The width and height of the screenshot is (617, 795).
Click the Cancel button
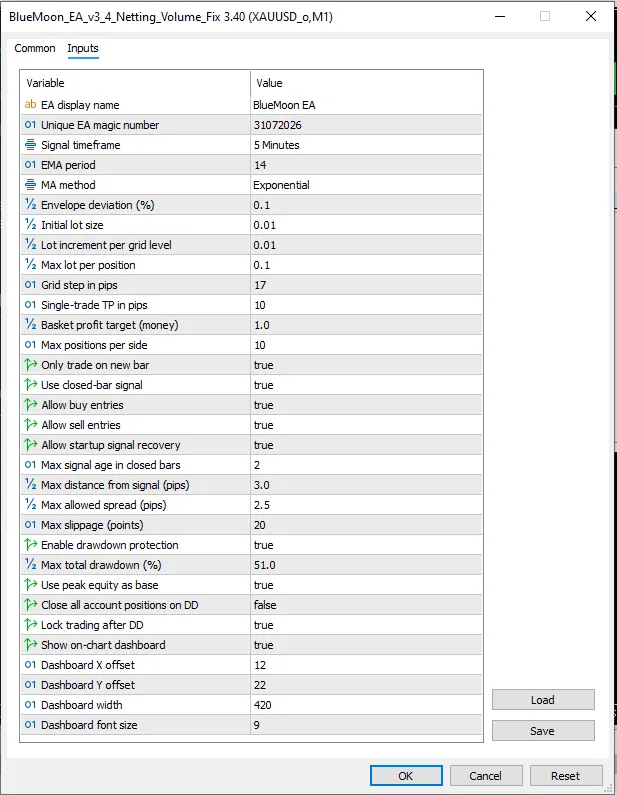coord(486,776)
